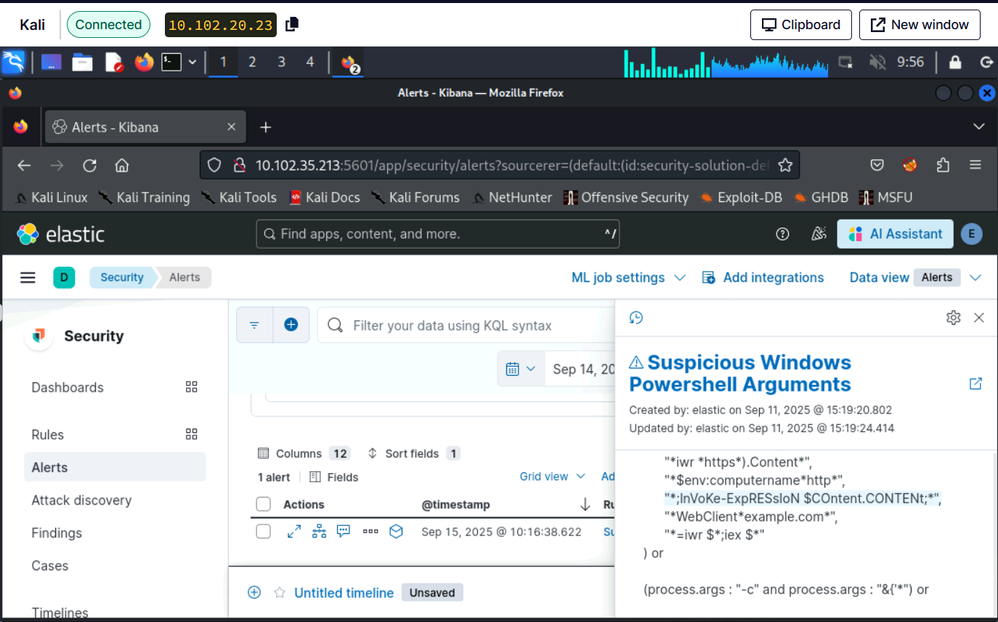The height and width of the screenshot is (622, 998).
Task: Tick the checkbox for Sep 15 alert row
Action: (x=264, y=532)
